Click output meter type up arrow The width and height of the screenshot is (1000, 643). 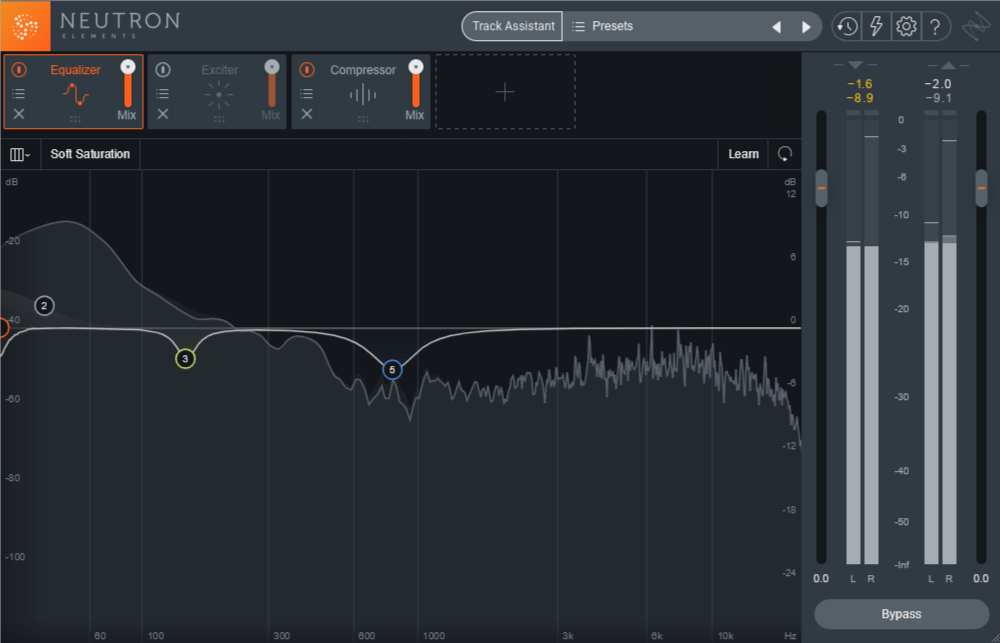tap(948, 65)
